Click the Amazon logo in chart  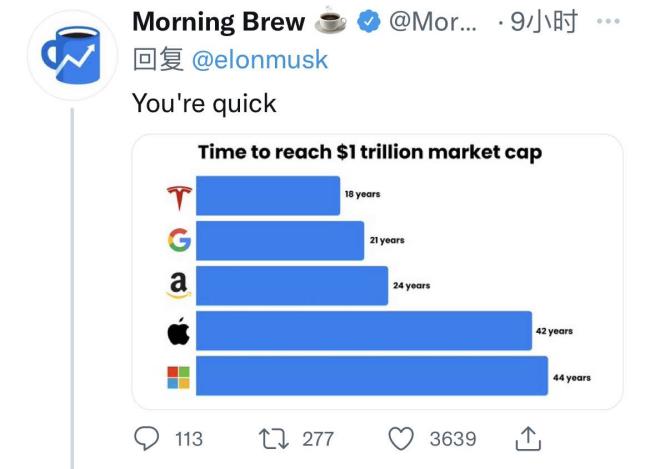179,285
